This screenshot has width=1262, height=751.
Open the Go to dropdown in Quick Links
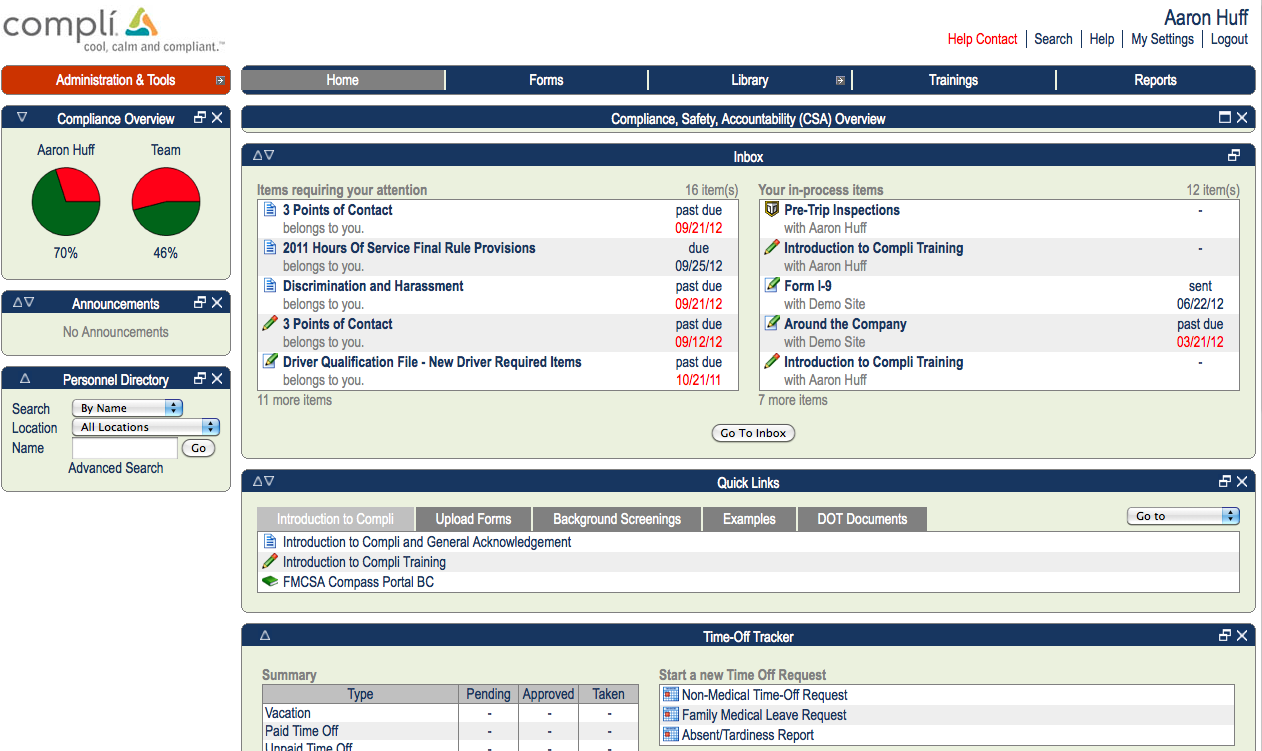coord(1183,515)
